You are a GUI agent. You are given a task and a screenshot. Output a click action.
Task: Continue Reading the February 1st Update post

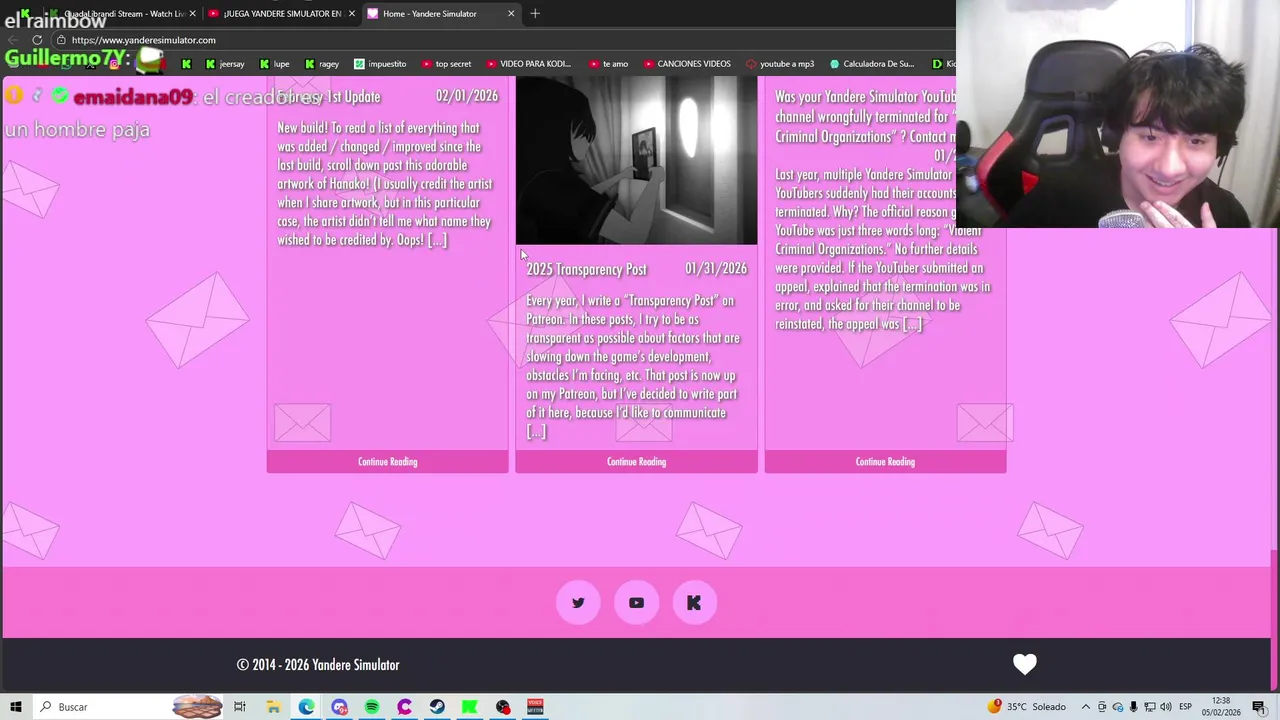(x=387, y=462)
